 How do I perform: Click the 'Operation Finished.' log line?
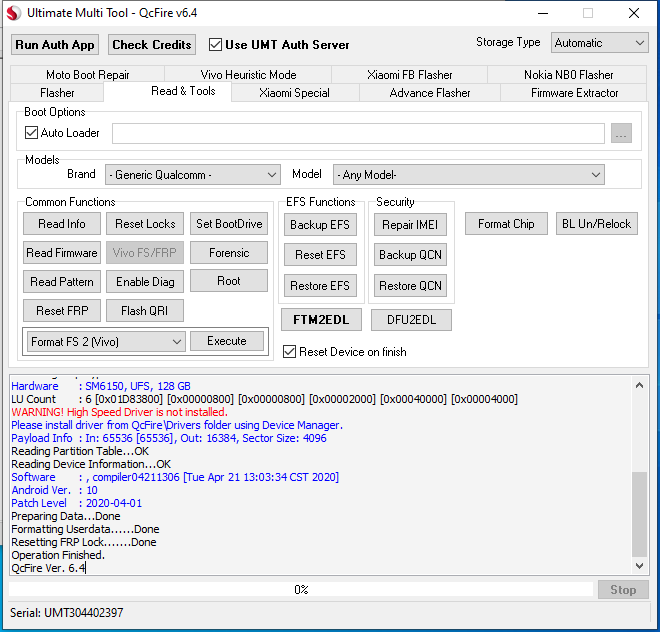click(x=58, y=555)
